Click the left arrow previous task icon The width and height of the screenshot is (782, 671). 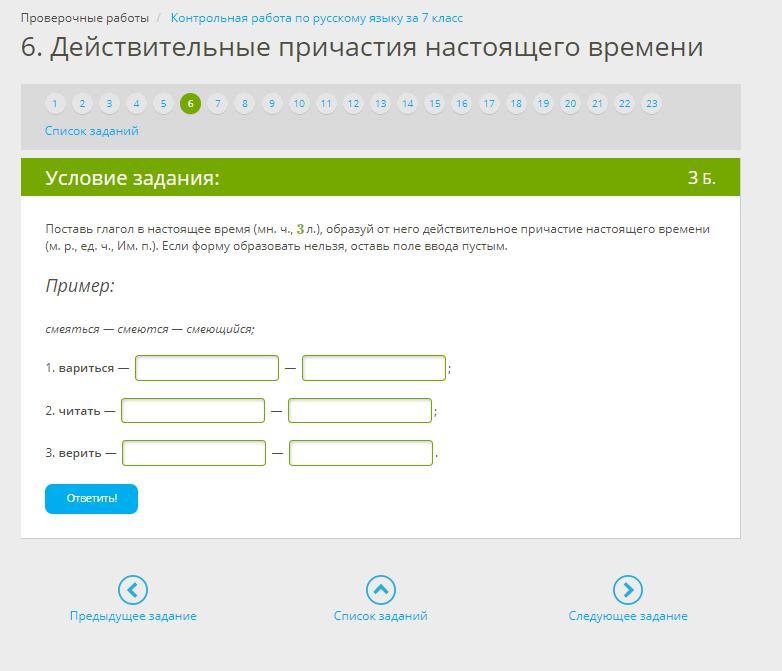133,590
